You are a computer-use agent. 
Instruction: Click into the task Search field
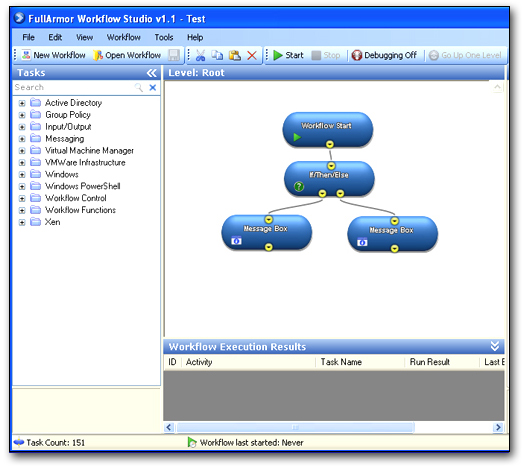point(73,87)
